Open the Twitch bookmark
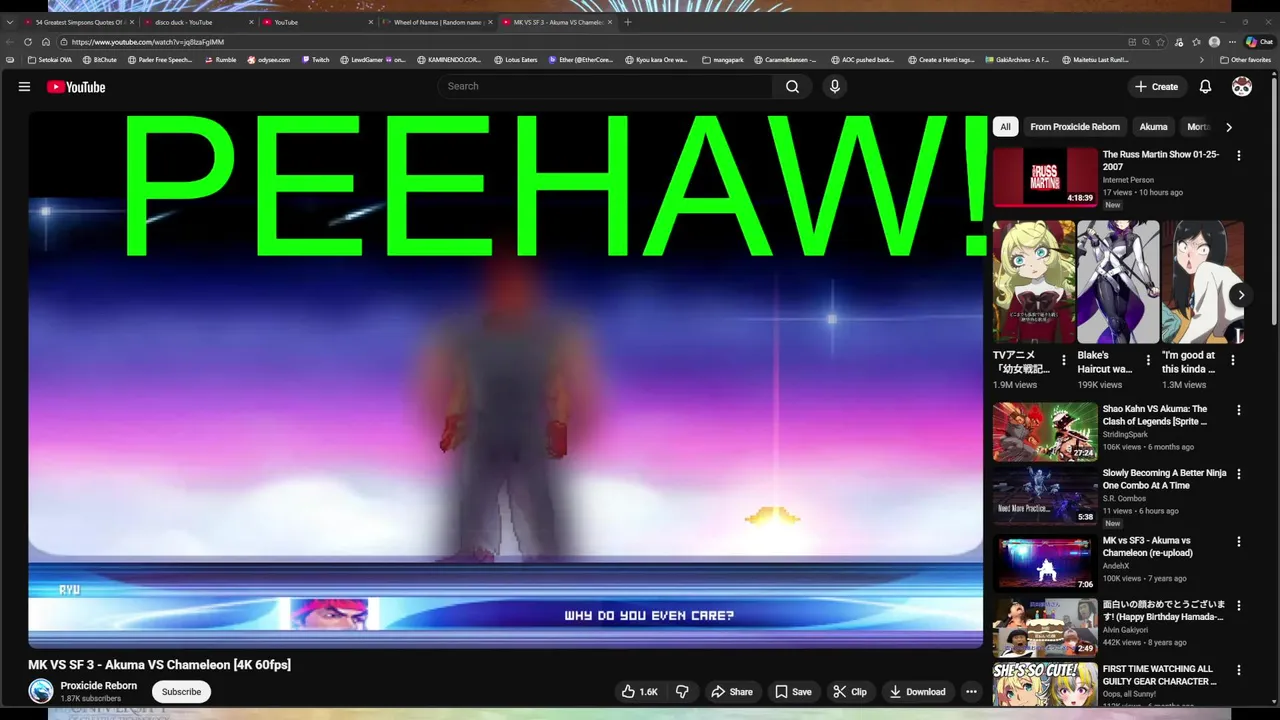The image size is (1280, 720). pyautogui.click(x=315, y=60)
